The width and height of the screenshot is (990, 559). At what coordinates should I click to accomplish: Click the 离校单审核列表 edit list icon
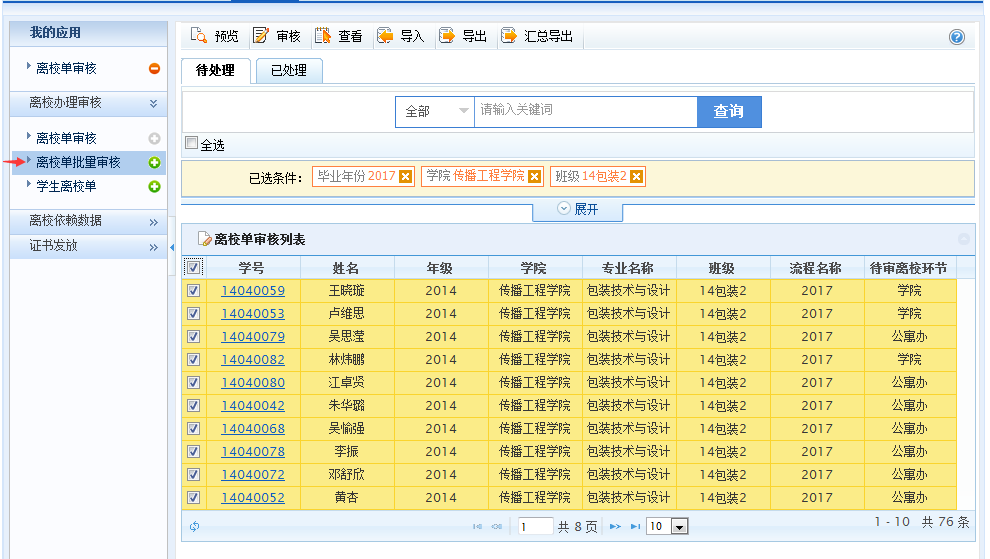tap(205, 239)
